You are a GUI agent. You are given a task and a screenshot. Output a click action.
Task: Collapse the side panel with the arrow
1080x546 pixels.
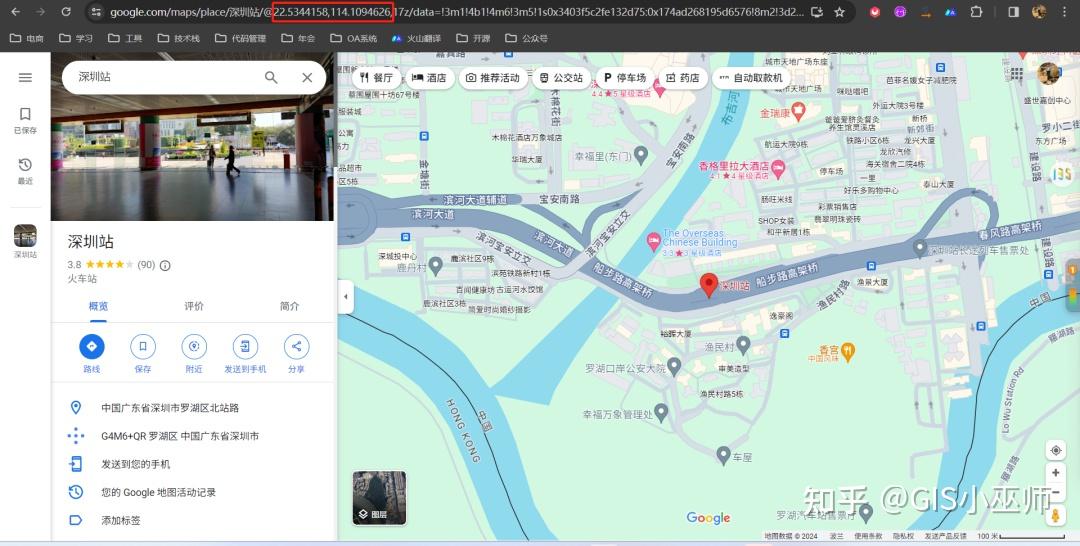(x=346, y=297)
